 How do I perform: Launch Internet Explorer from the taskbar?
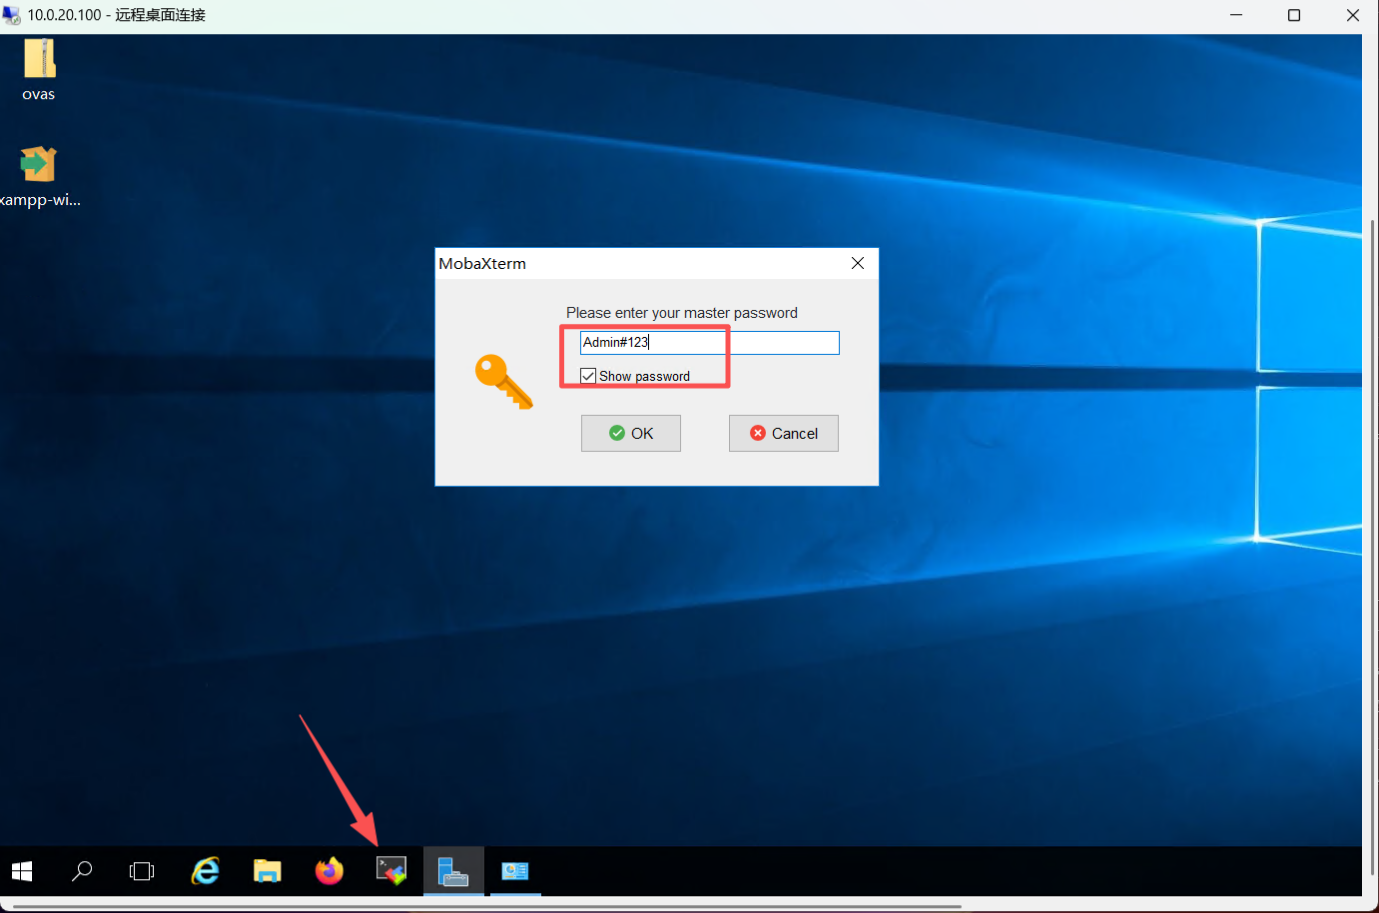point(205,871)
